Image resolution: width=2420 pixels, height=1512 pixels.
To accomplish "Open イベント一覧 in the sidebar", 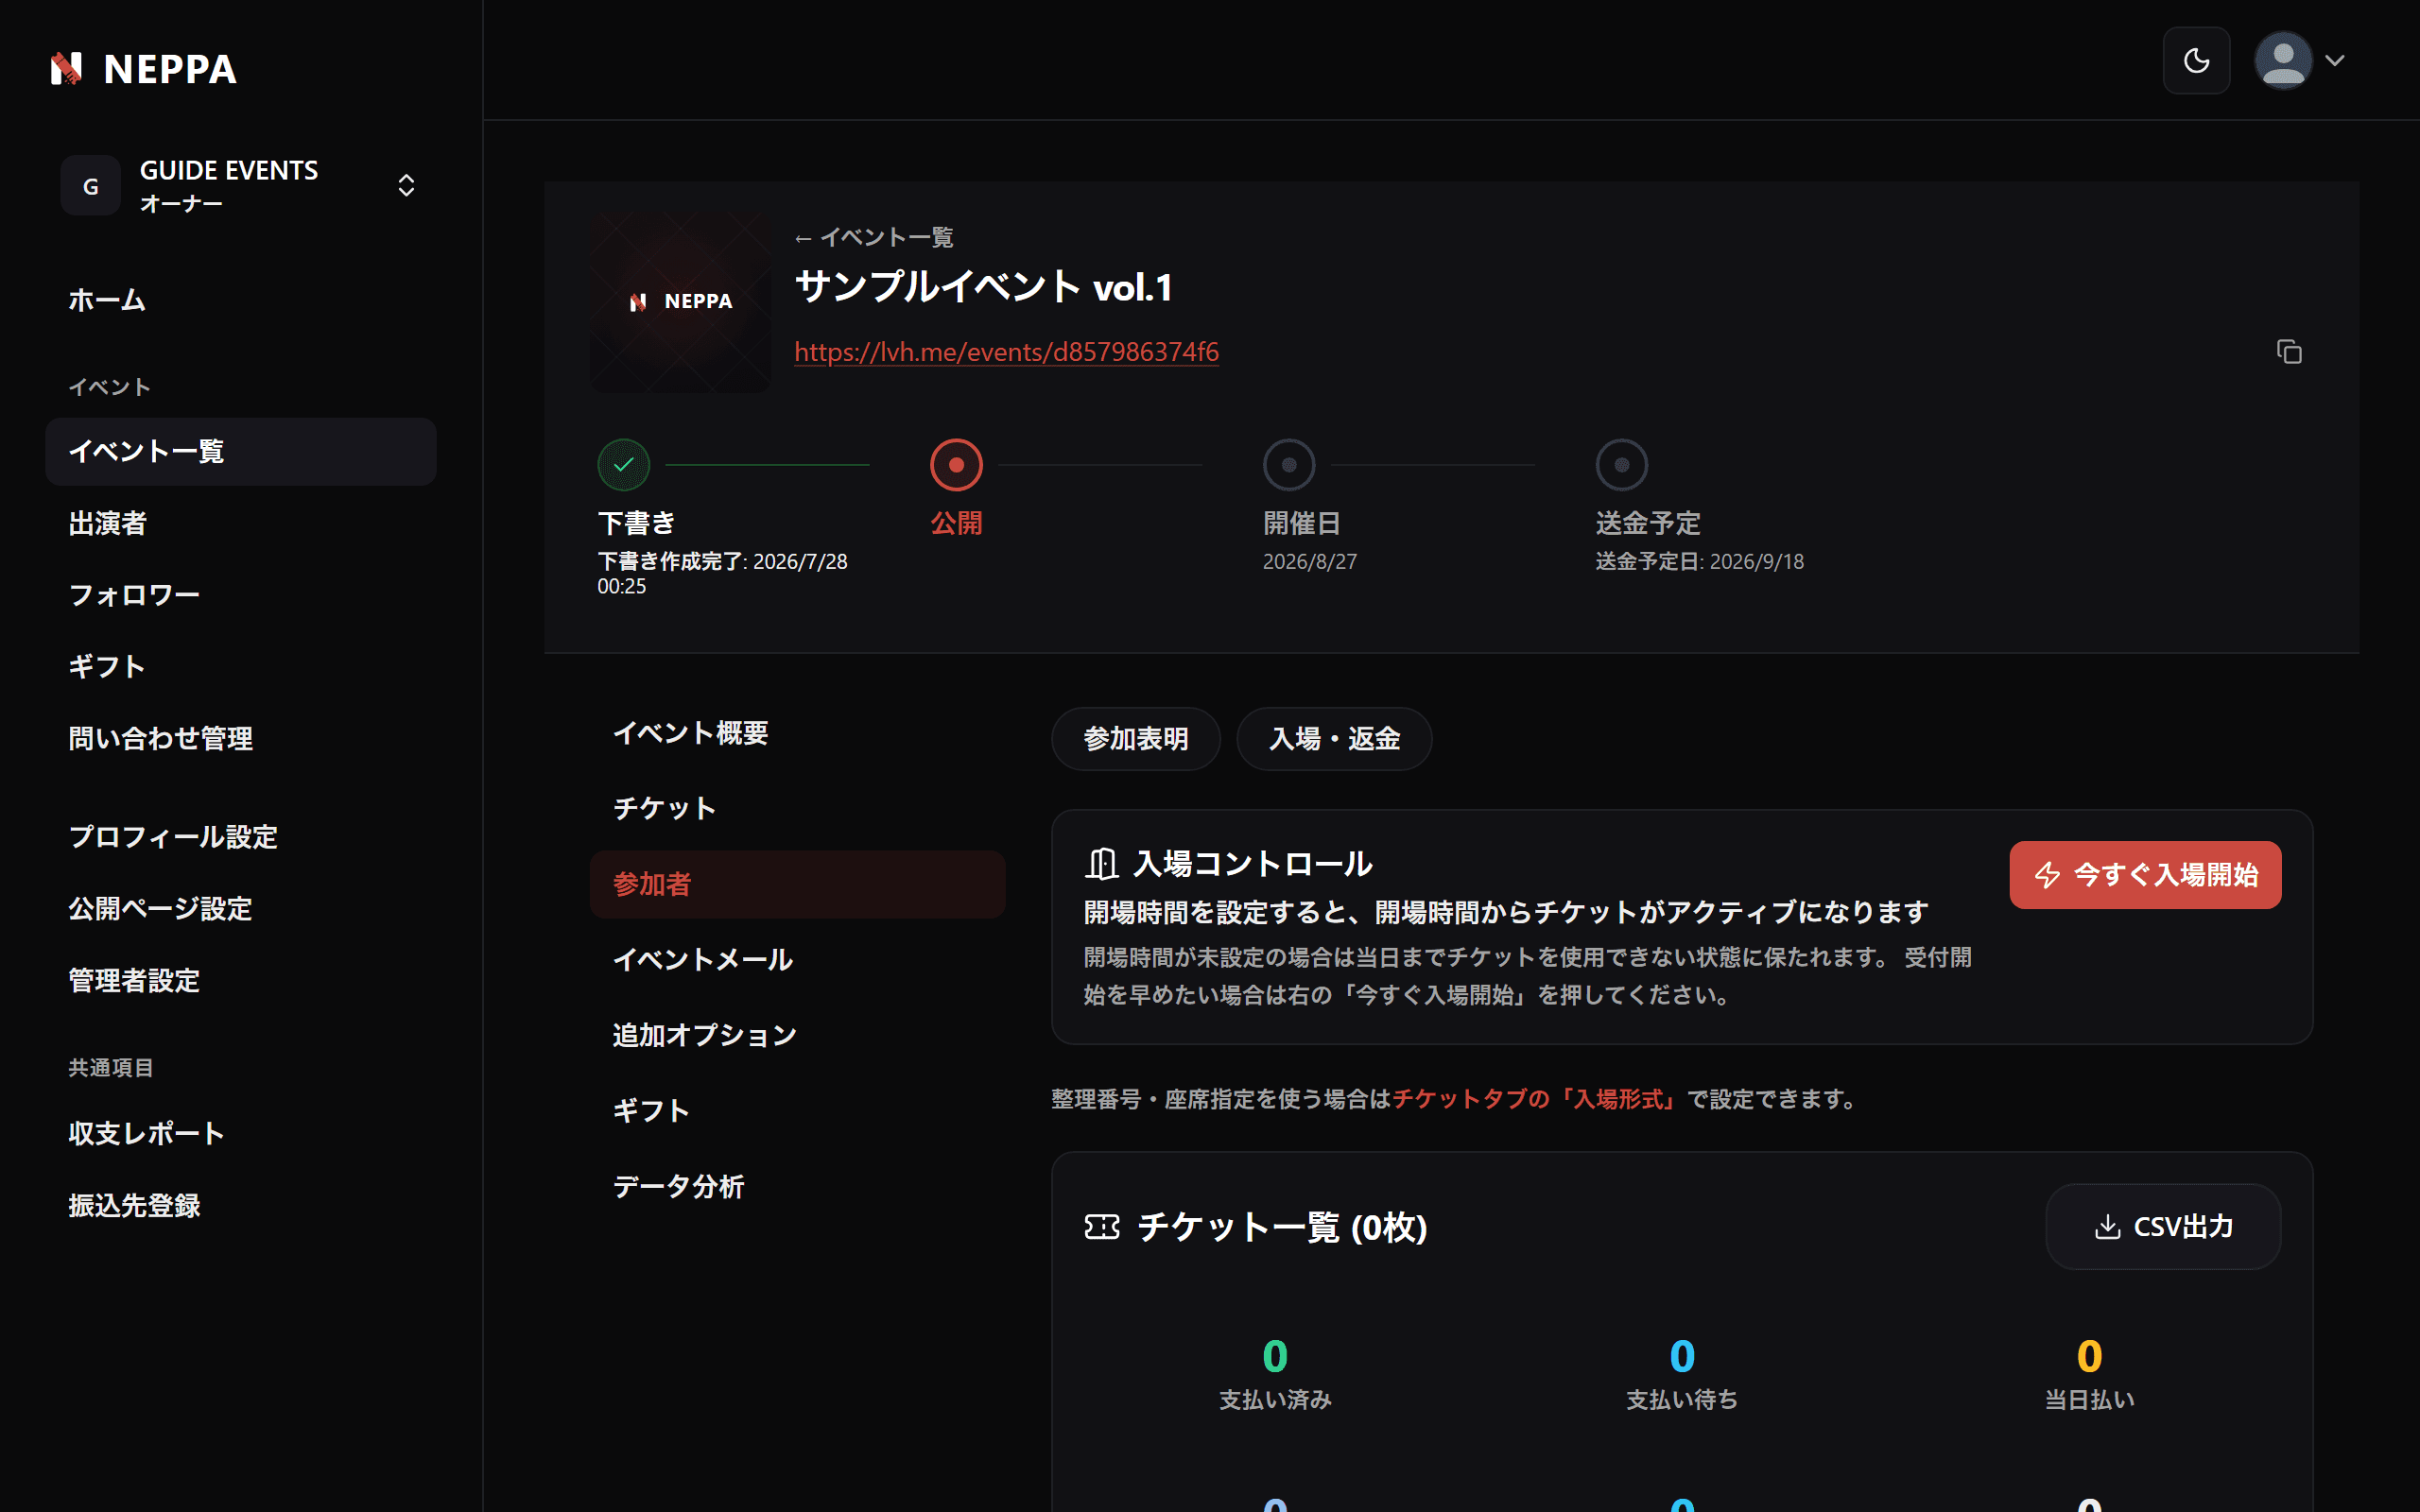I will click(x=241, y=451).
